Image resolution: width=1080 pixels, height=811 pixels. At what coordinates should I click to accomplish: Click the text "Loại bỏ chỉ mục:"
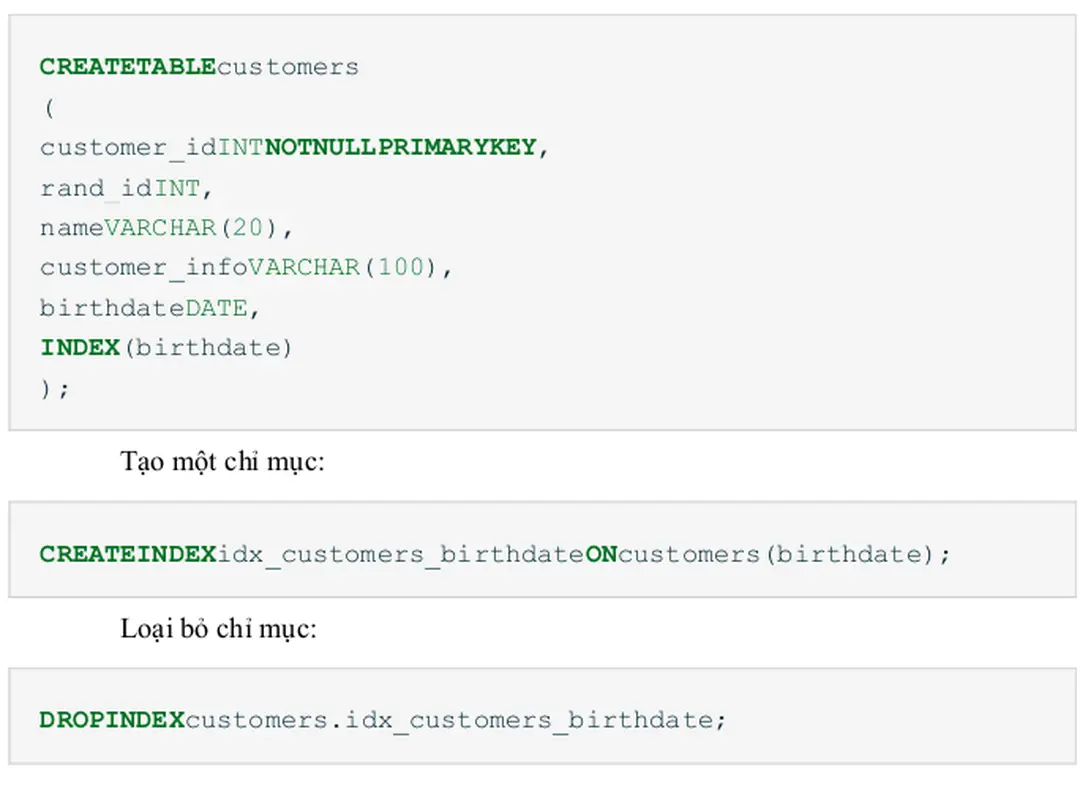pos(218,629)
